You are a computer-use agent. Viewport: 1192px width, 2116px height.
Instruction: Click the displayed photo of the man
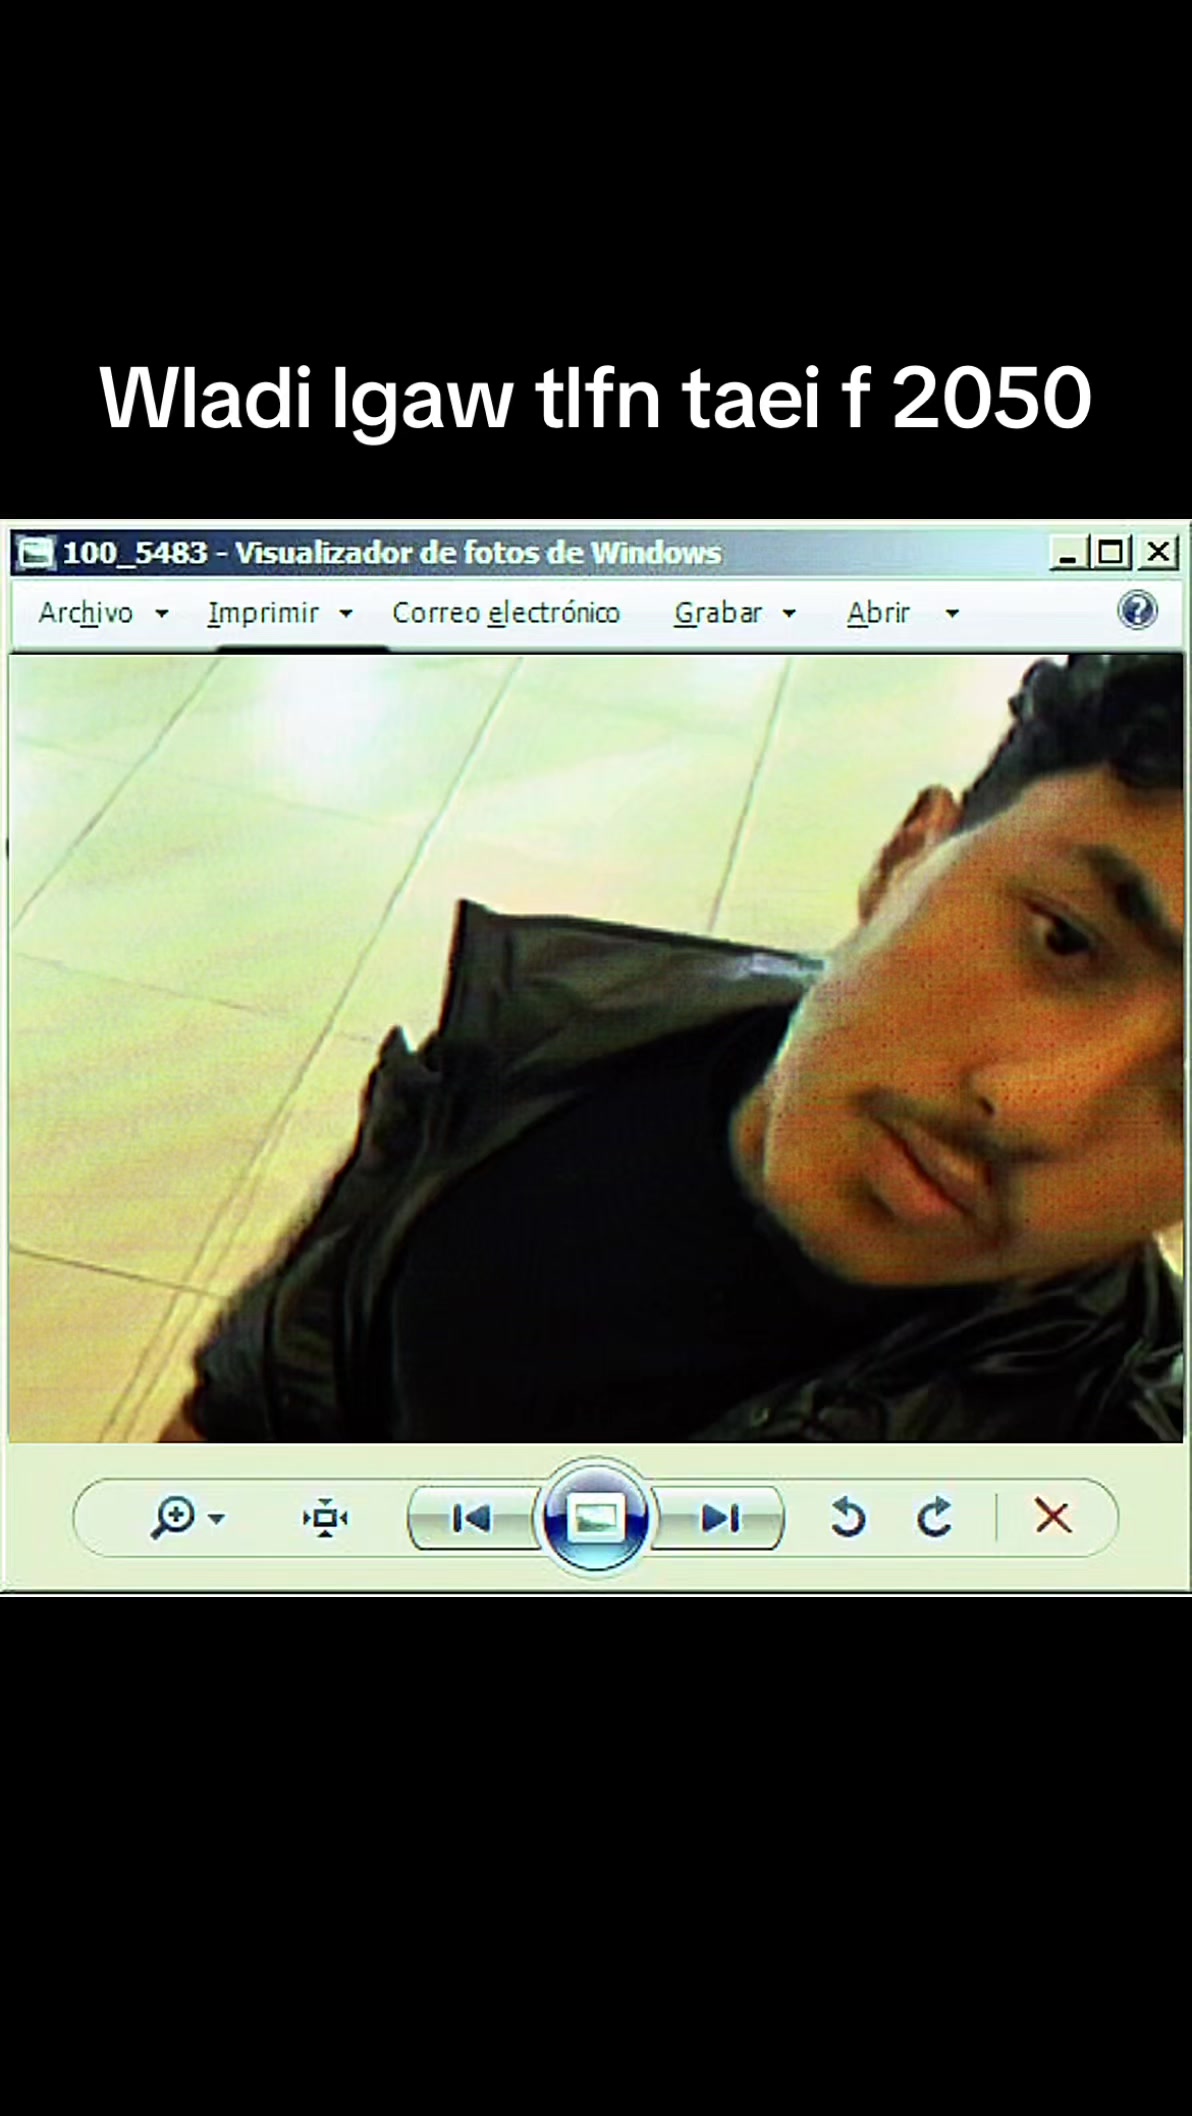pyautogui.click(x=596, y=1047)
